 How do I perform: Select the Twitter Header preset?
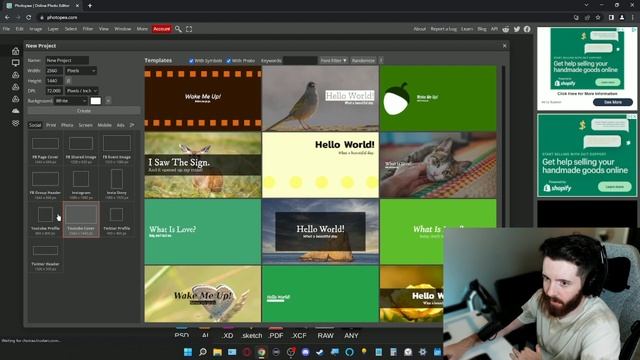(x=45, y=255)
